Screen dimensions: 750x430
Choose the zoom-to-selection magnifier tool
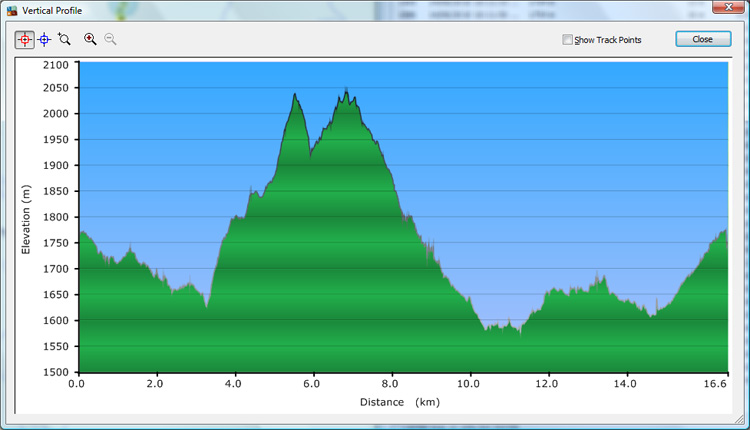point(64,39)
